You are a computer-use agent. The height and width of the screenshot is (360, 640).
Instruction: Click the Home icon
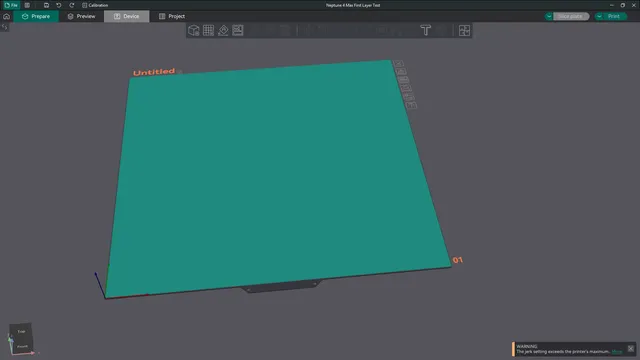(7, 16)
